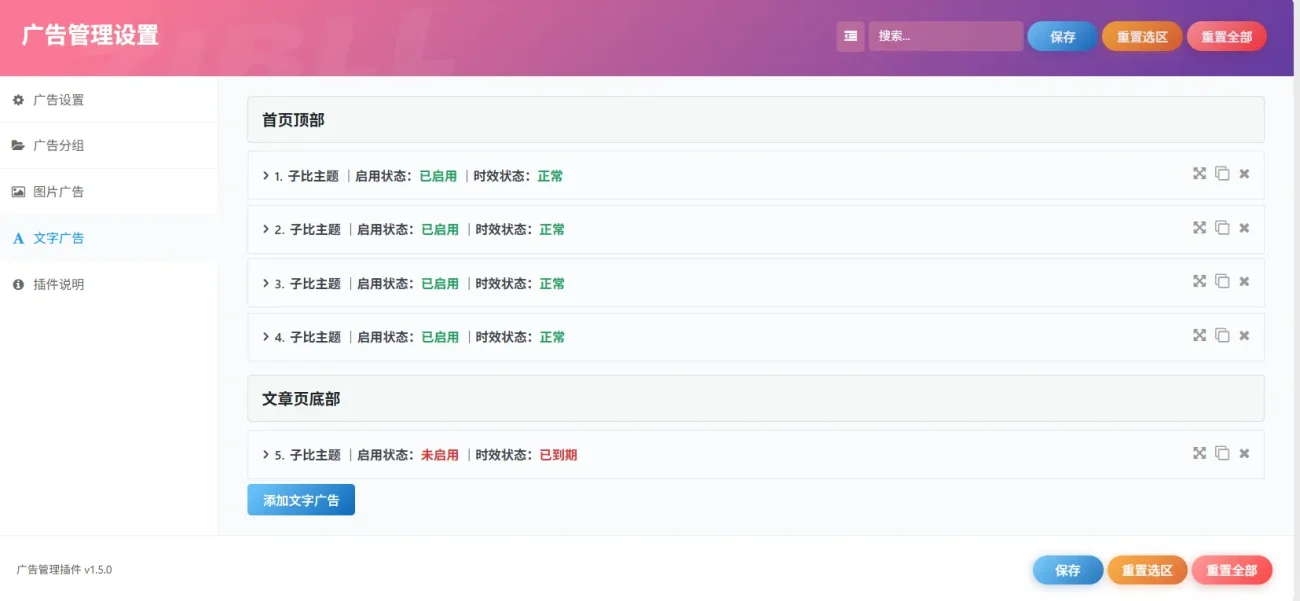
Task: Remove ad row 4 子比主题 with X icon
Action: click(1244, 335)
